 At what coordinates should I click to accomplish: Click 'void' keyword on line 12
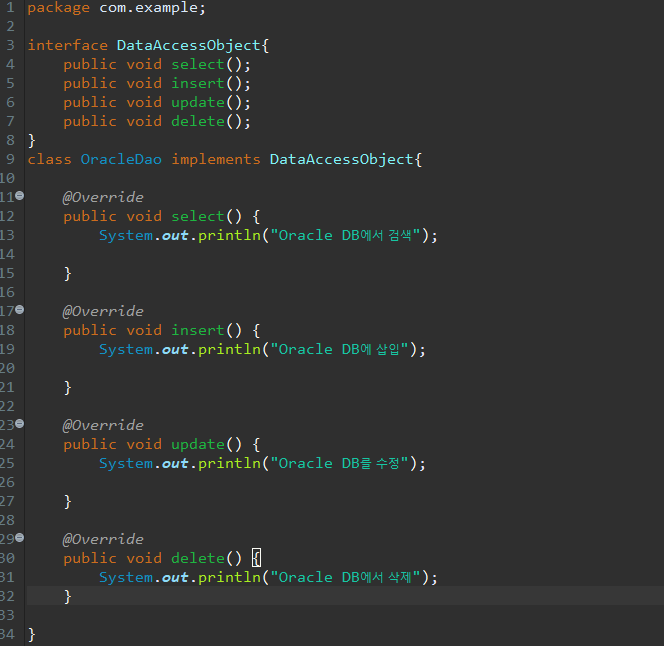(x=144, y=216)
